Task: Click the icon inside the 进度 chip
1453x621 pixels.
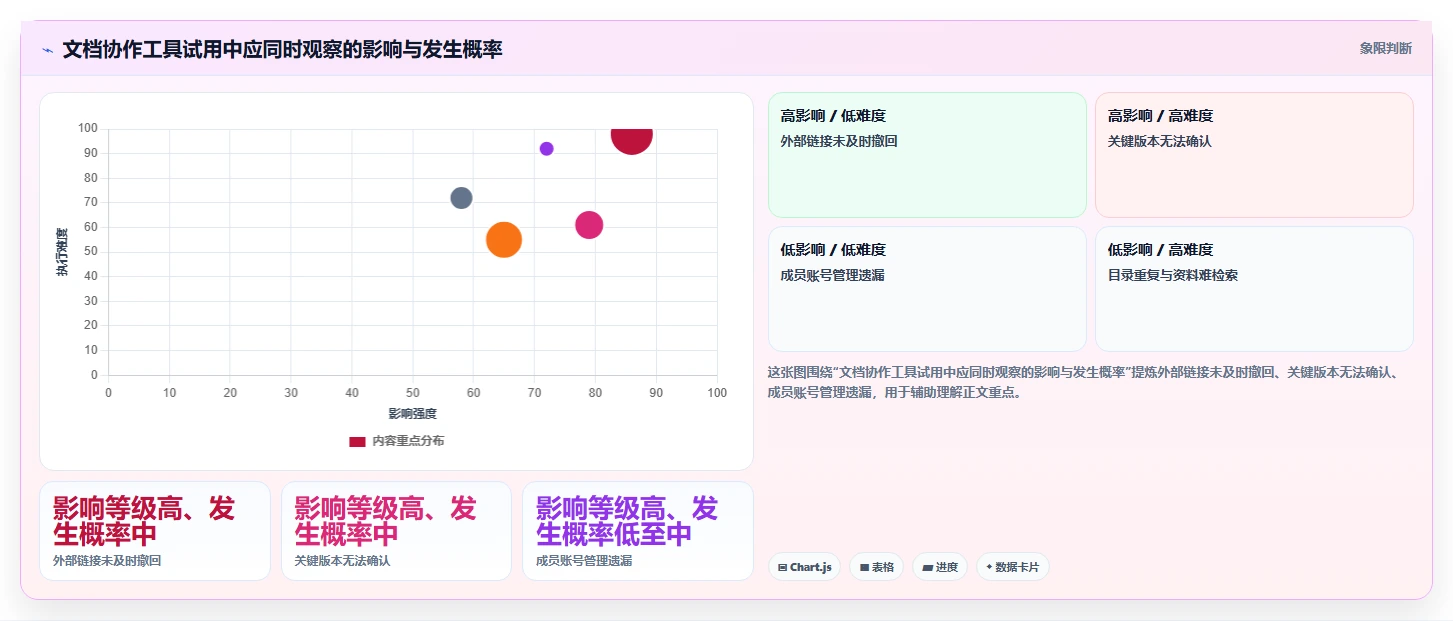Action: (x=927, y=567)
